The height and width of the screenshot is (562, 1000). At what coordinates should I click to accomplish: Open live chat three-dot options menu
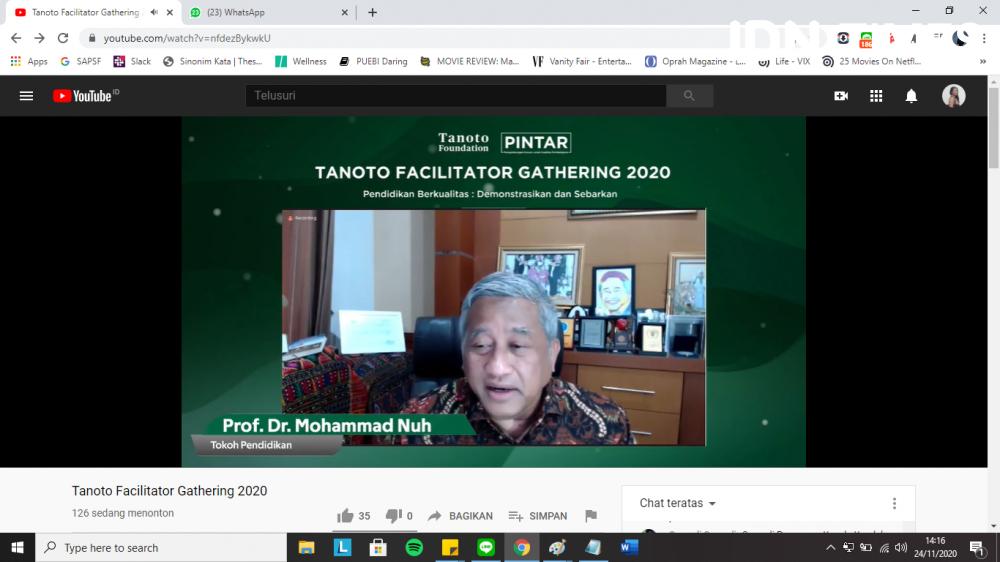(894, 503)
